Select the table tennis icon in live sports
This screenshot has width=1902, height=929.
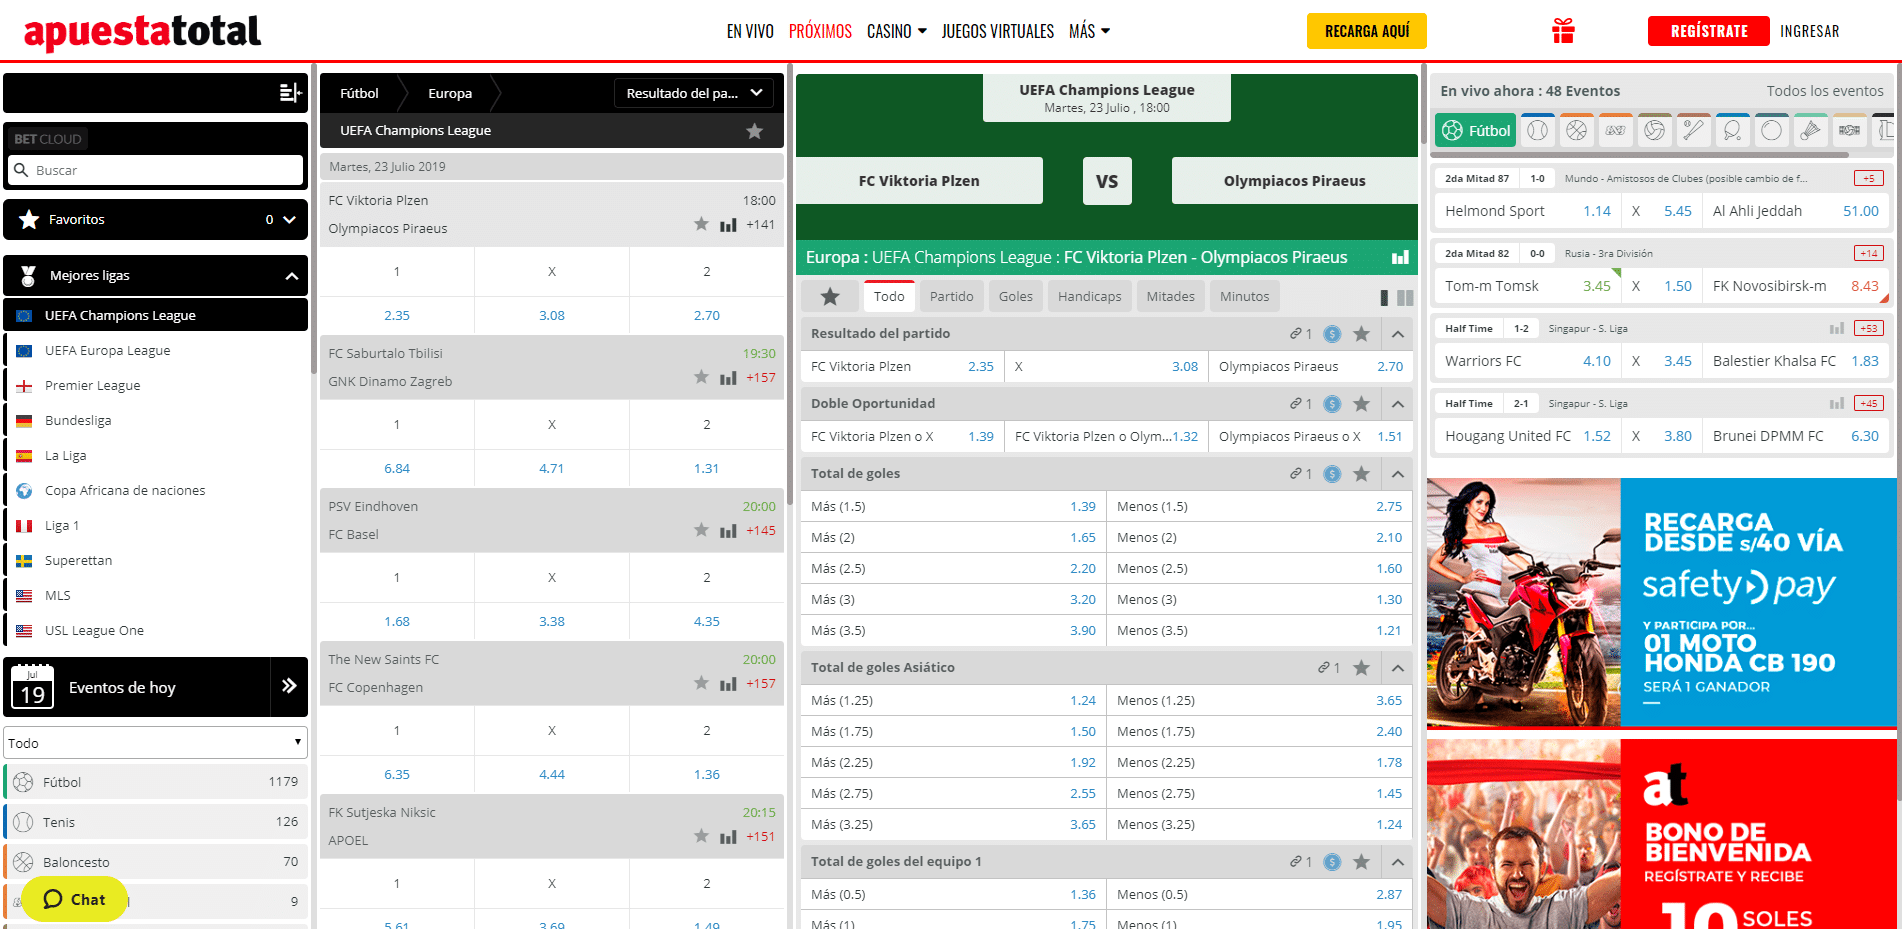pos(1732,131)
